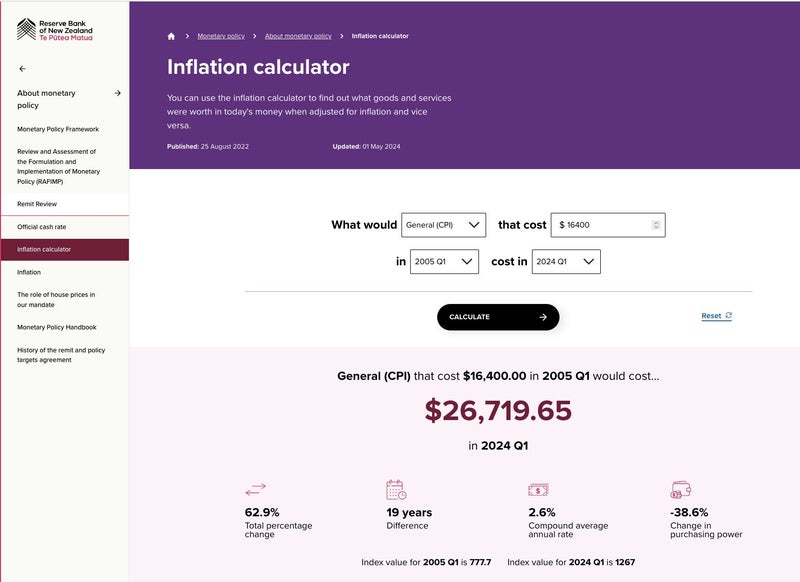Click the home icon in breadcrumb
Viewport: 800px width, 582px height.
pos(171,36)
